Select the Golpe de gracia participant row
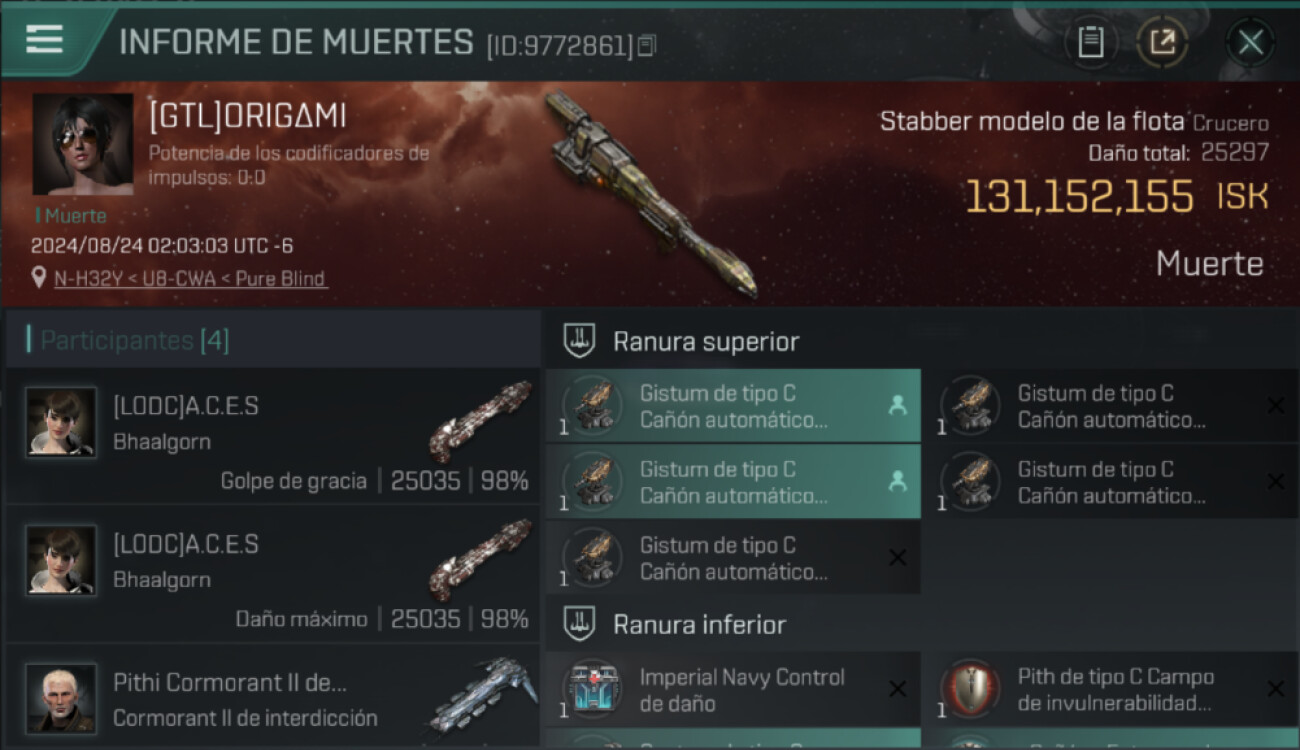The height and width of the screenshot is (750, 1300). (273, 435)
